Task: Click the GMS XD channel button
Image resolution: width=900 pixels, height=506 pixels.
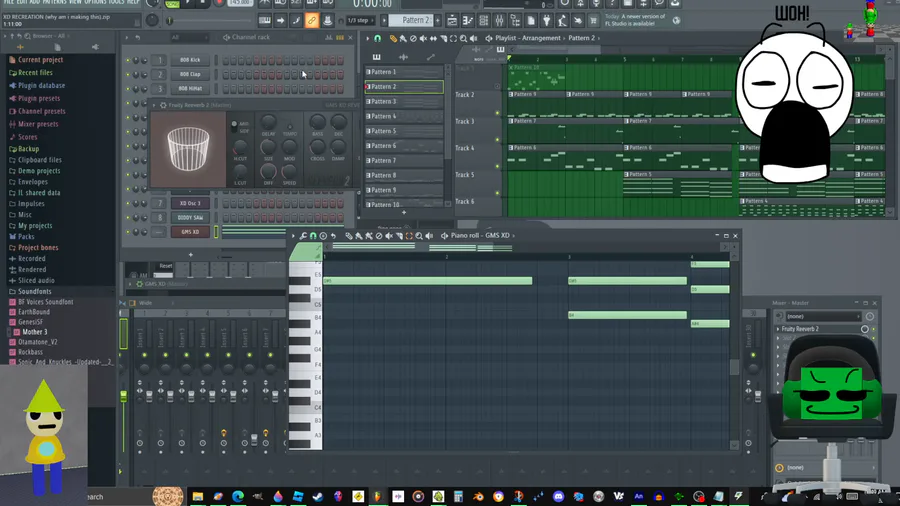Action: (x=190, y=232)
